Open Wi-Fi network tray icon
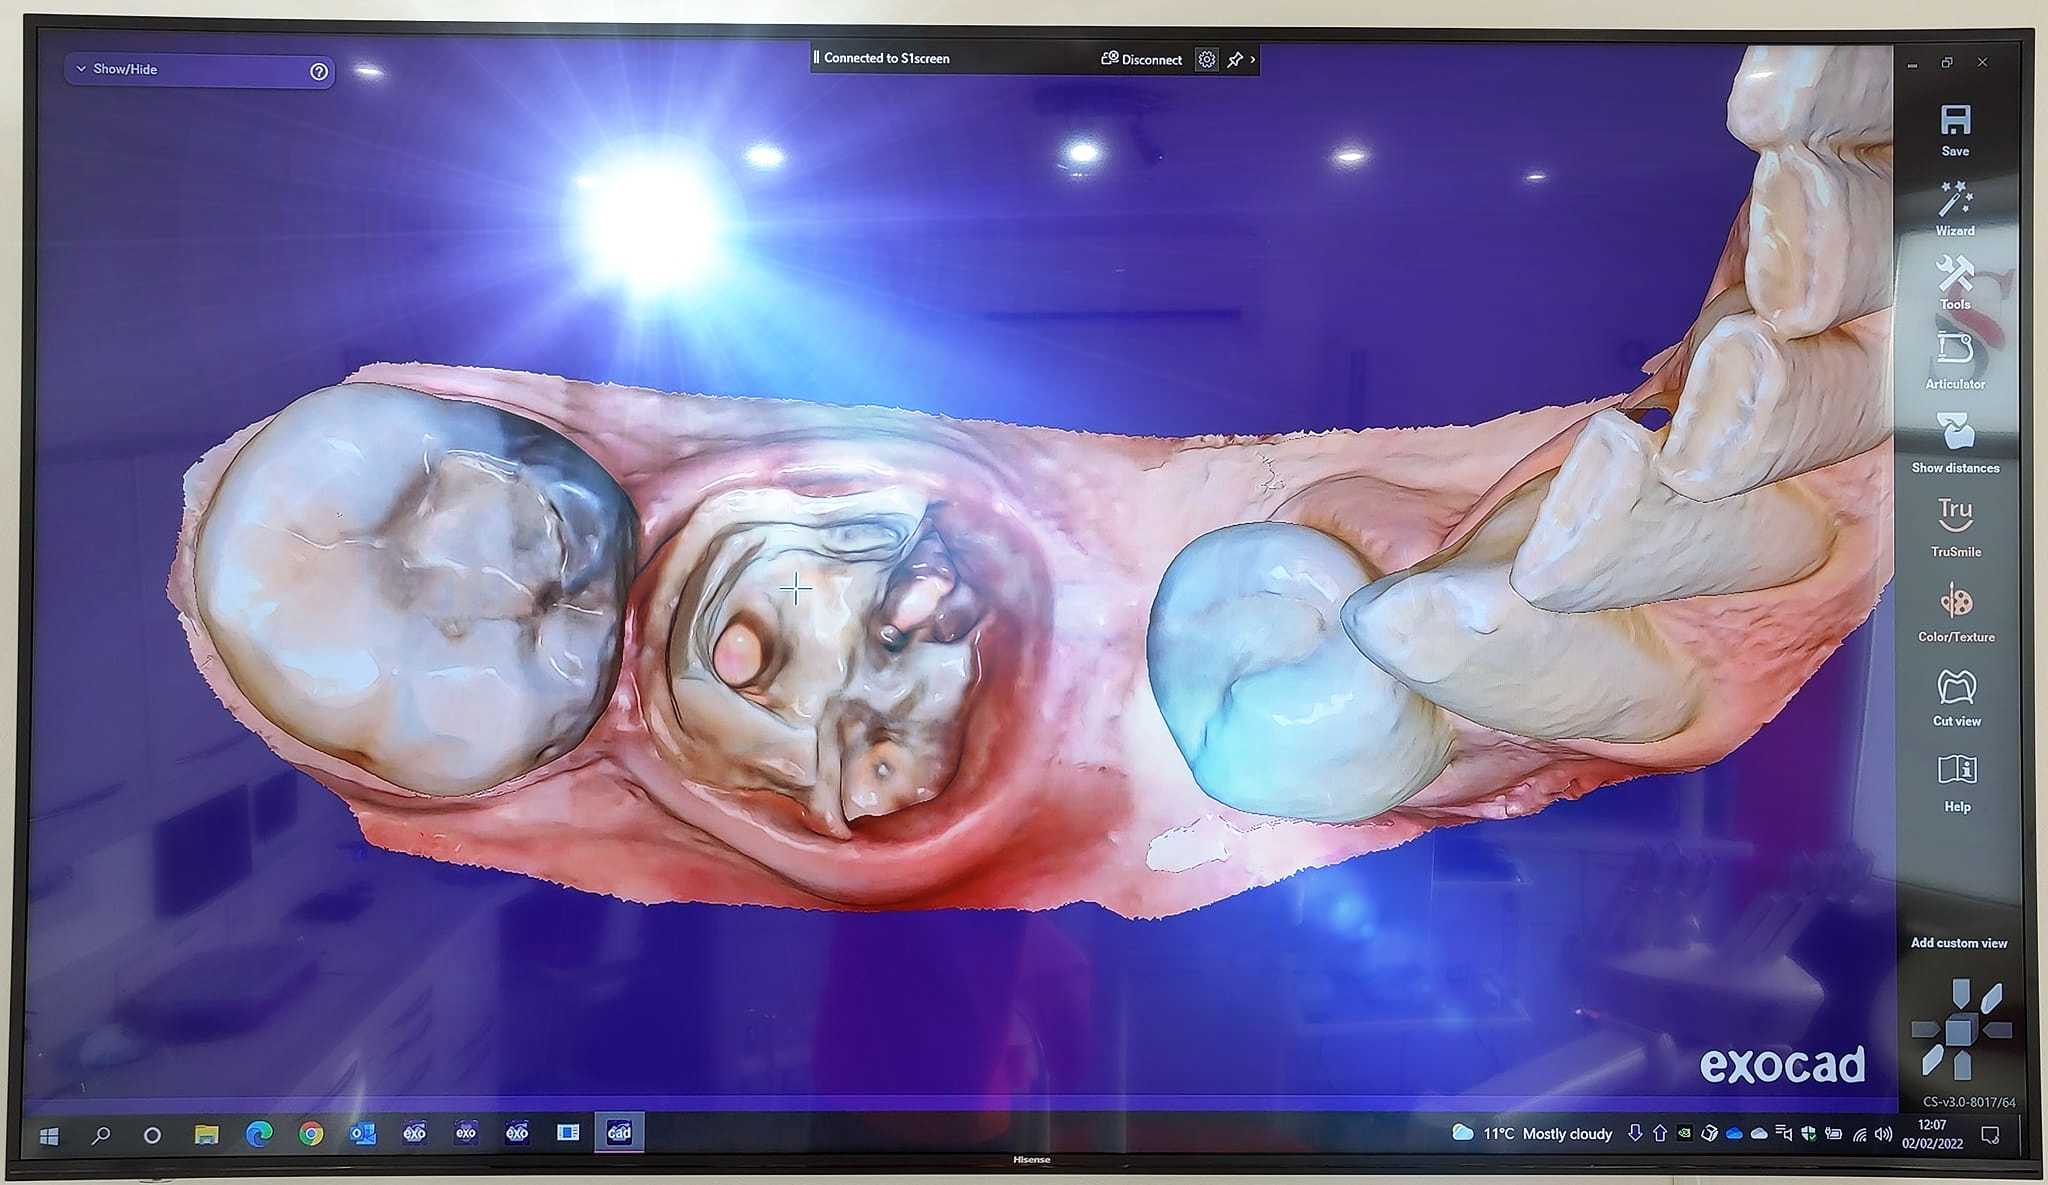 pos(1860,1134)
